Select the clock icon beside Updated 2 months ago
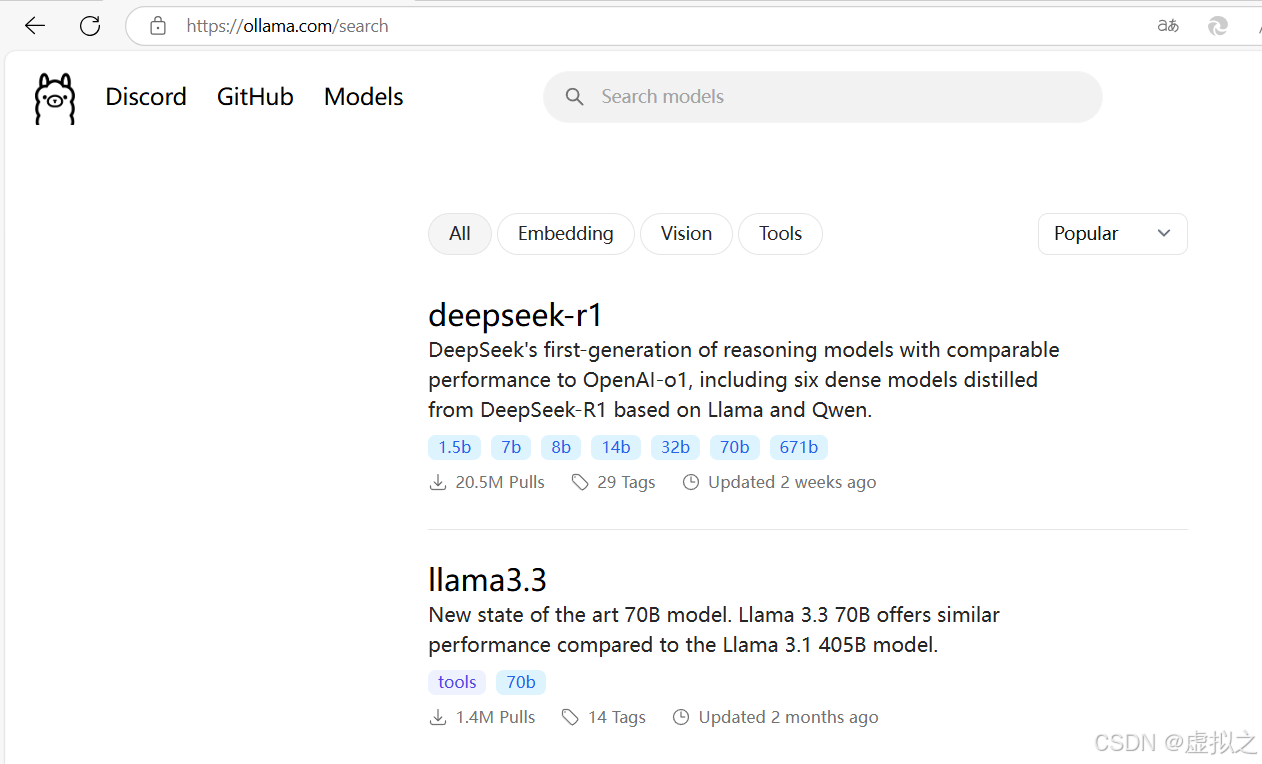 (x=681, y=717)
